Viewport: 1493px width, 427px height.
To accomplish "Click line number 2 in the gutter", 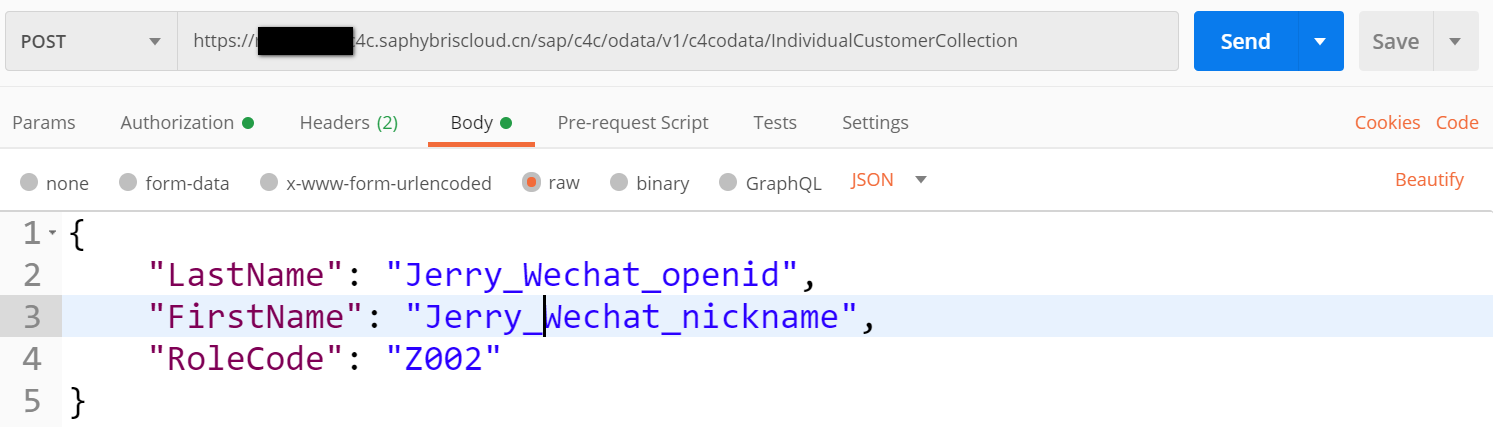I will coord(31,276).
